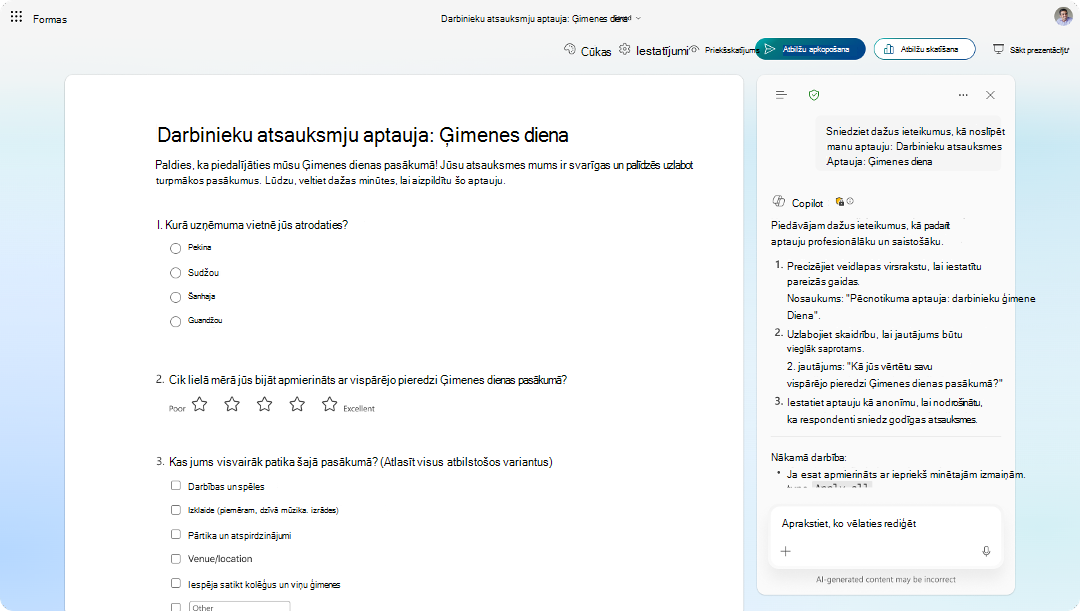This screenshot has width=1080, height=612.
Task: Open Copilot panel hamburger menu
Action: click(x=781, y=95)
